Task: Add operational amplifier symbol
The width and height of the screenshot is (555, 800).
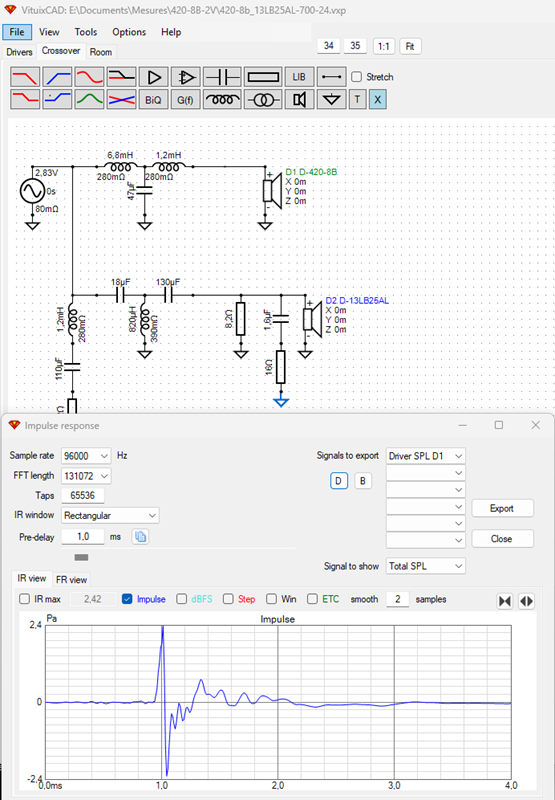Action: 186,77
